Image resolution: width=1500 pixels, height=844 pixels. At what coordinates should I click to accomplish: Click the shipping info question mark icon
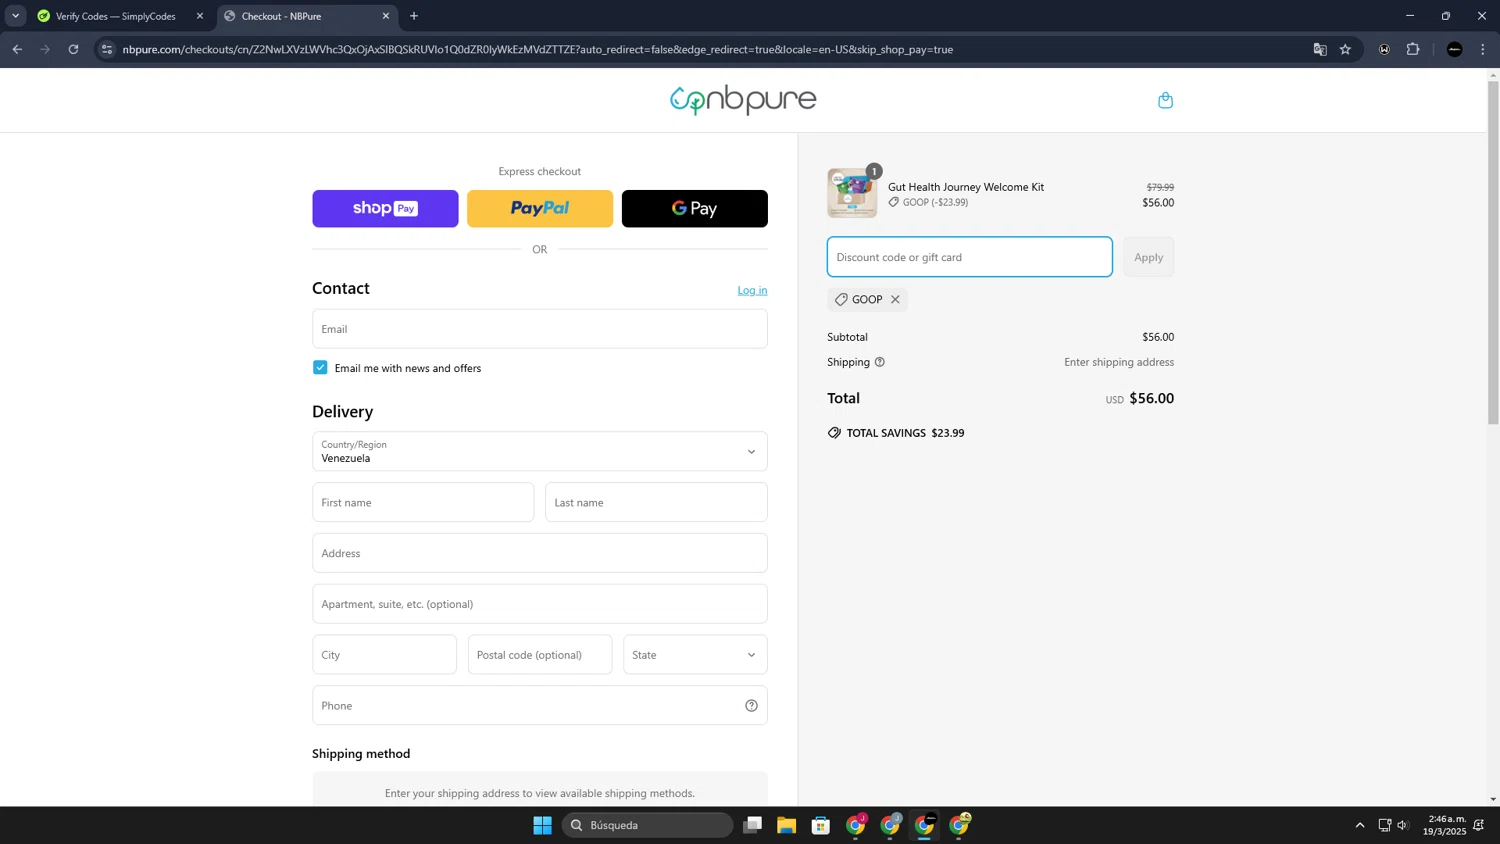(880, 362)
